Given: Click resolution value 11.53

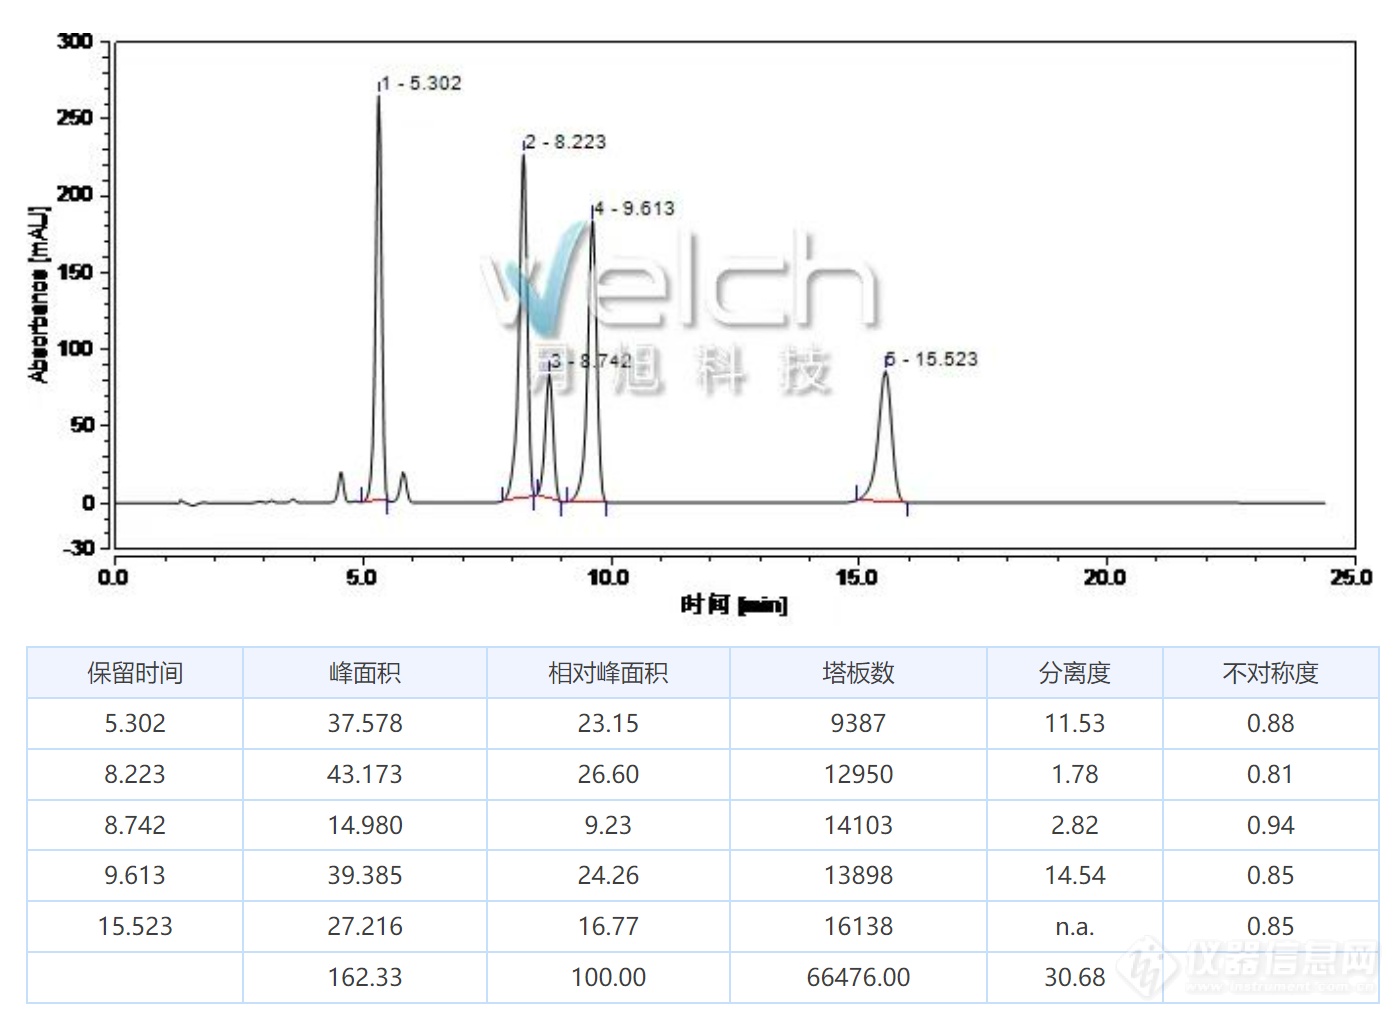Looking at the screenshot, I should [1075, 723].
